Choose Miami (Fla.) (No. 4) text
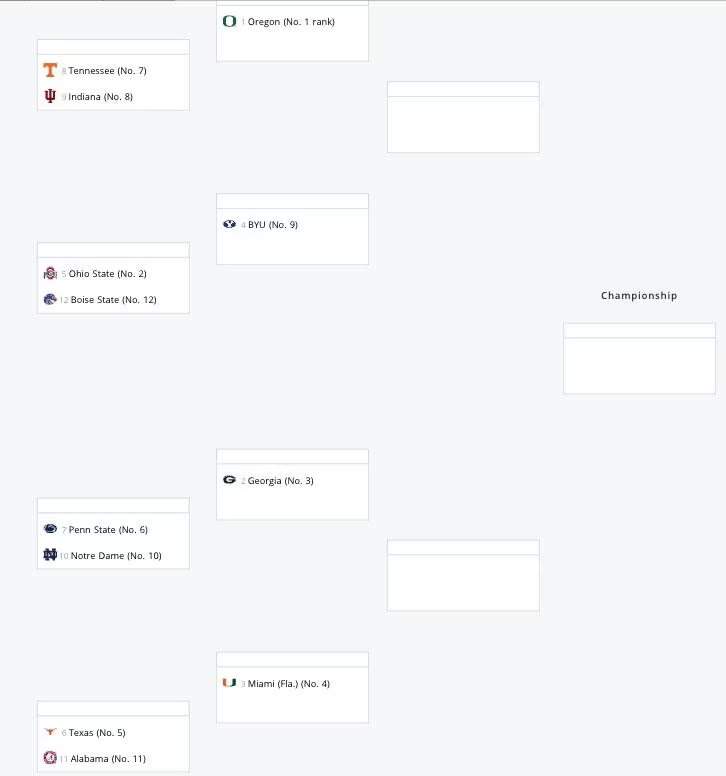Viewport: 726px width, 776px height. click(x=289, y=684)
